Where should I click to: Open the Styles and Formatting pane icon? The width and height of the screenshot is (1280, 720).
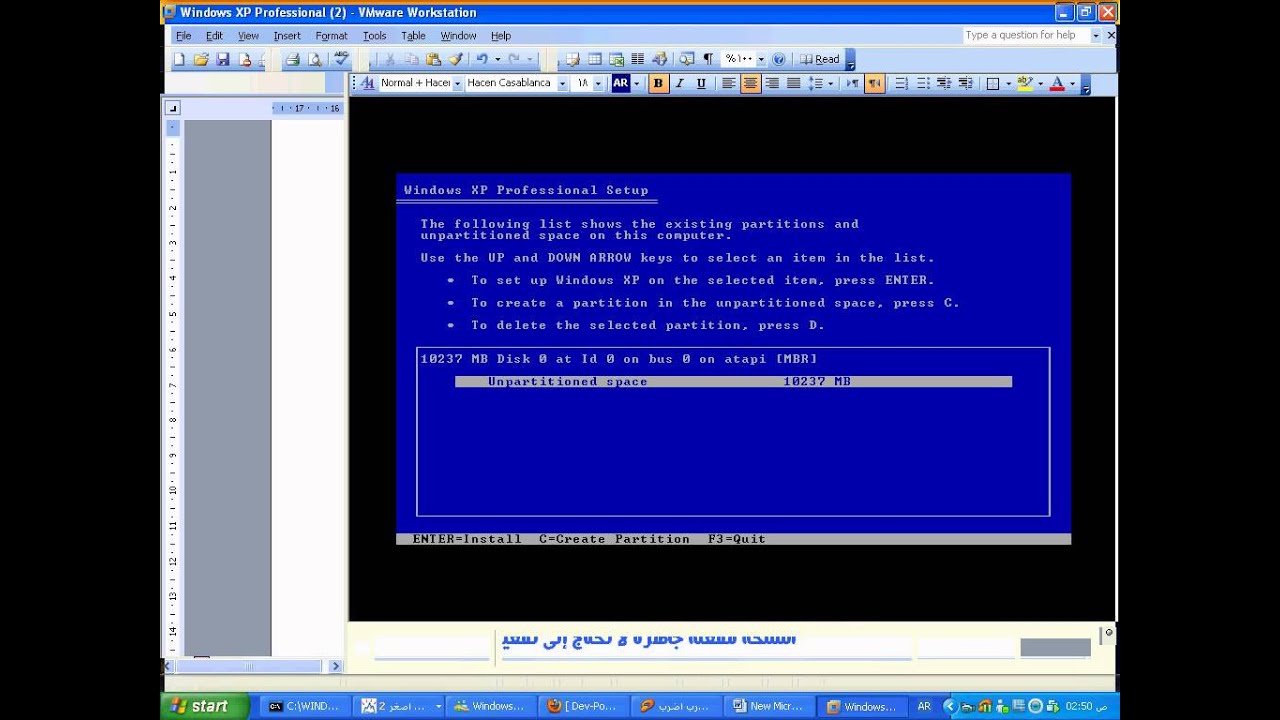tap(366, 84)
